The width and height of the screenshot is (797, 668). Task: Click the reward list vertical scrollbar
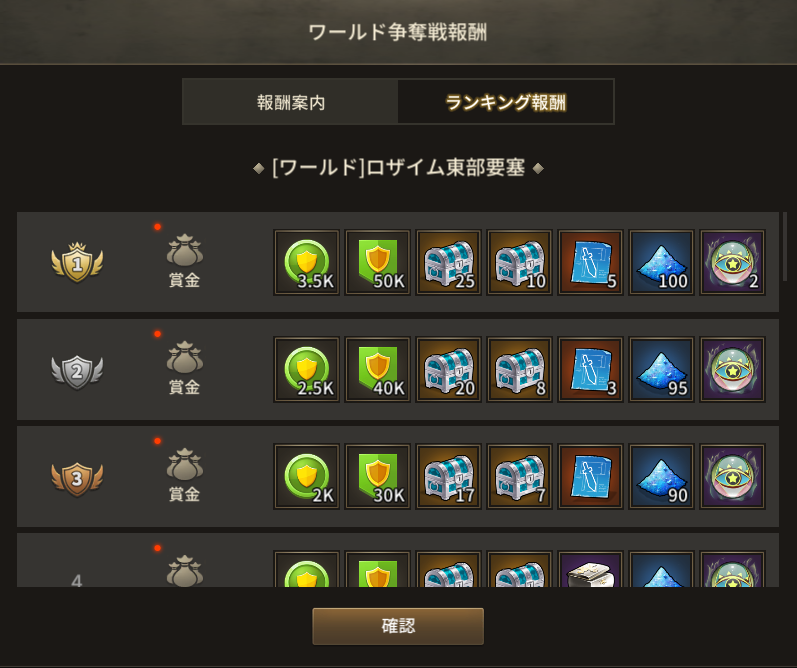click(x=785, y=247)
